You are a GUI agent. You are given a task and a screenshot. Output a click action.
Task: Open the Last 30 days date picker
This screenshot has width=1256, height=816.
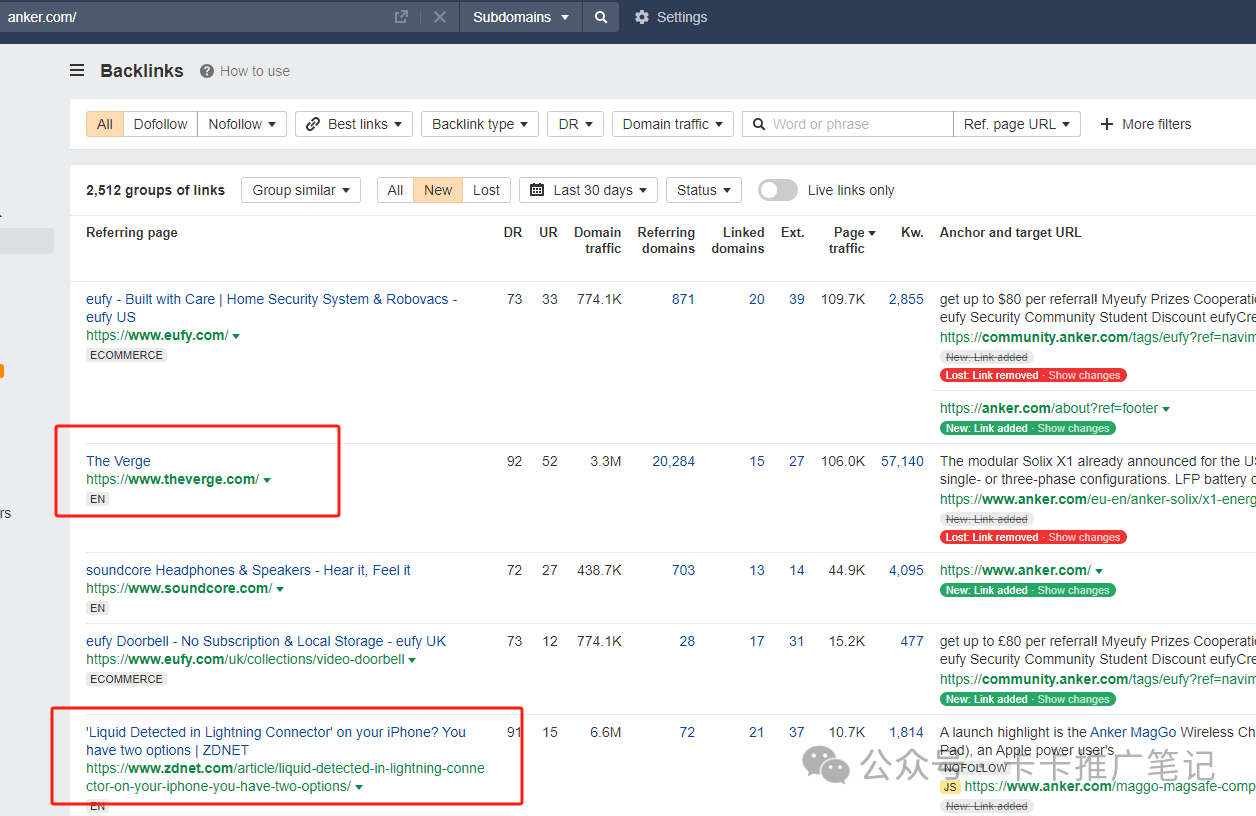[588, 190]
